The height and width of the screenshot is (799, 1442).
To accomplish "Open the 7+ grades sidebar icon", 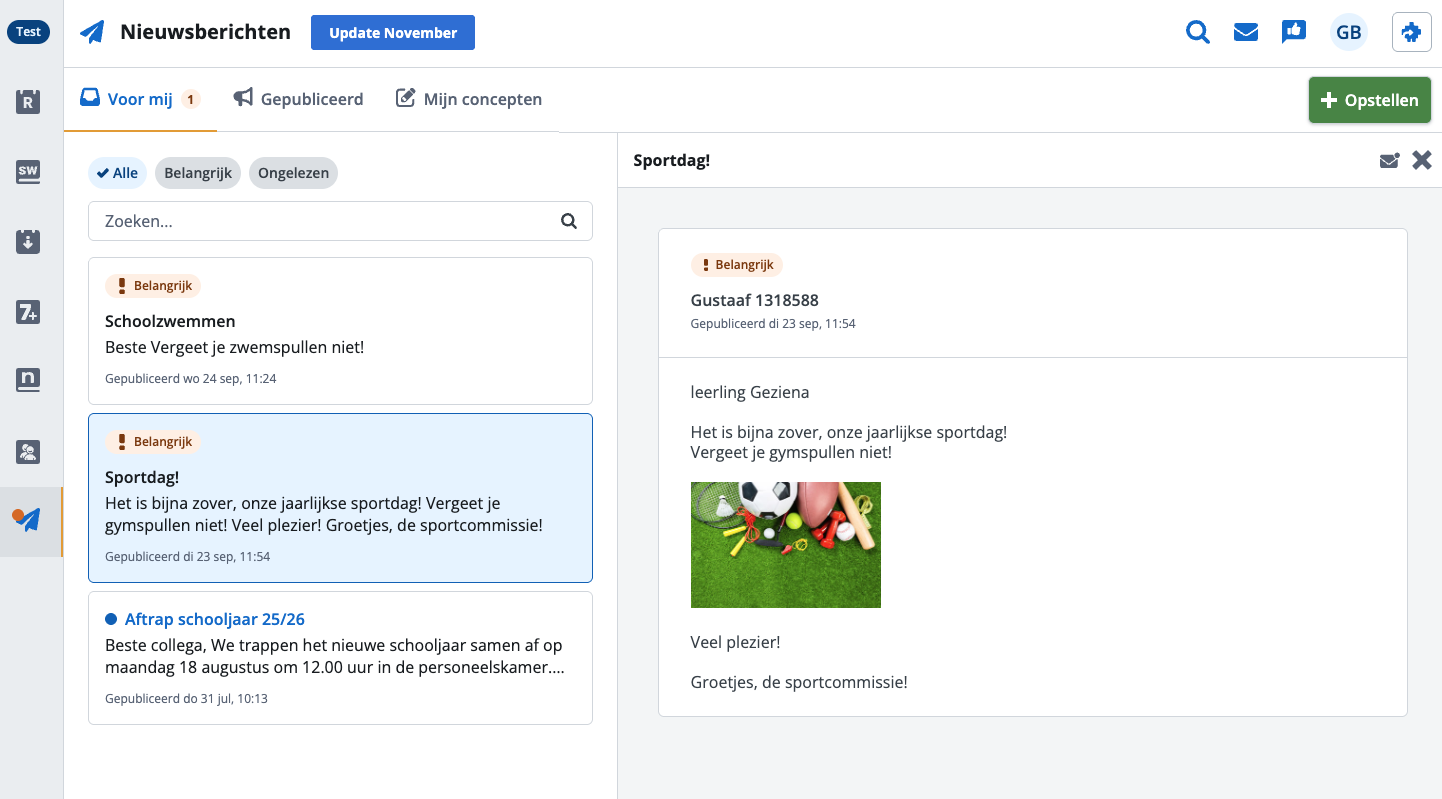I will click(28, 312).
